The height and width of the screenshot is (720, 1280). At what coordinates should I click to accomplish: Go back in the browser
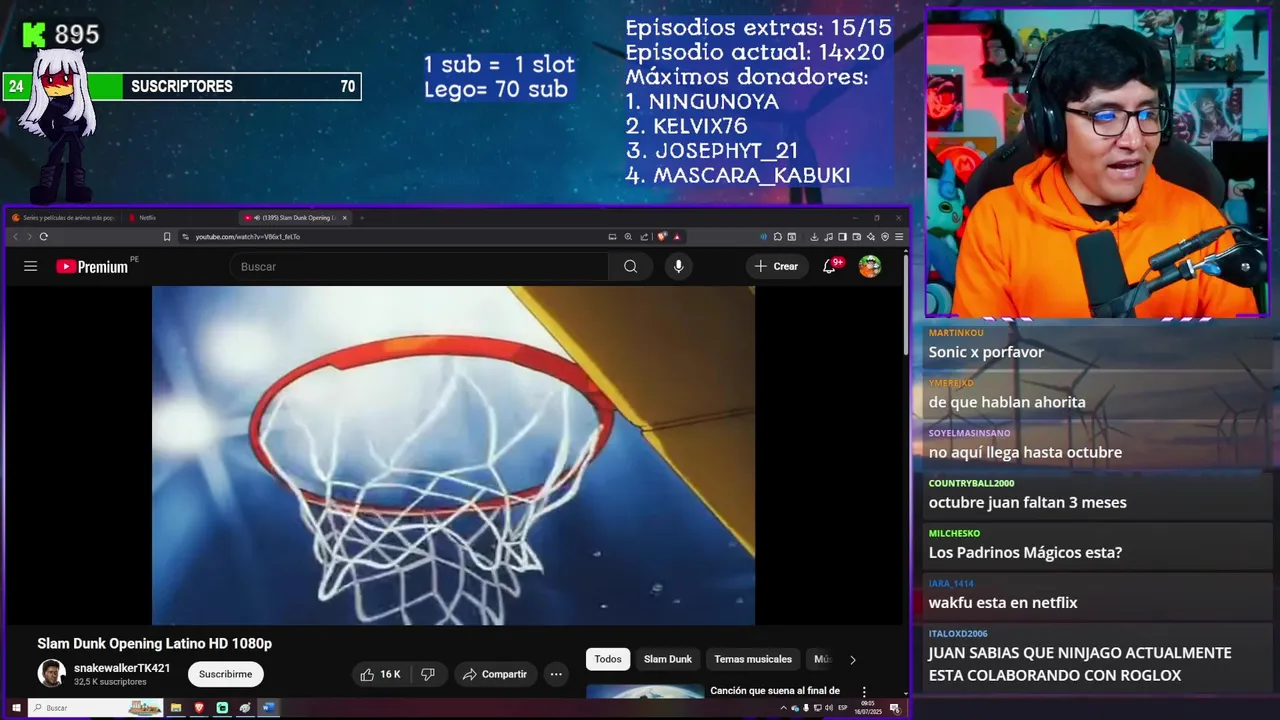(x=15, y=237)
